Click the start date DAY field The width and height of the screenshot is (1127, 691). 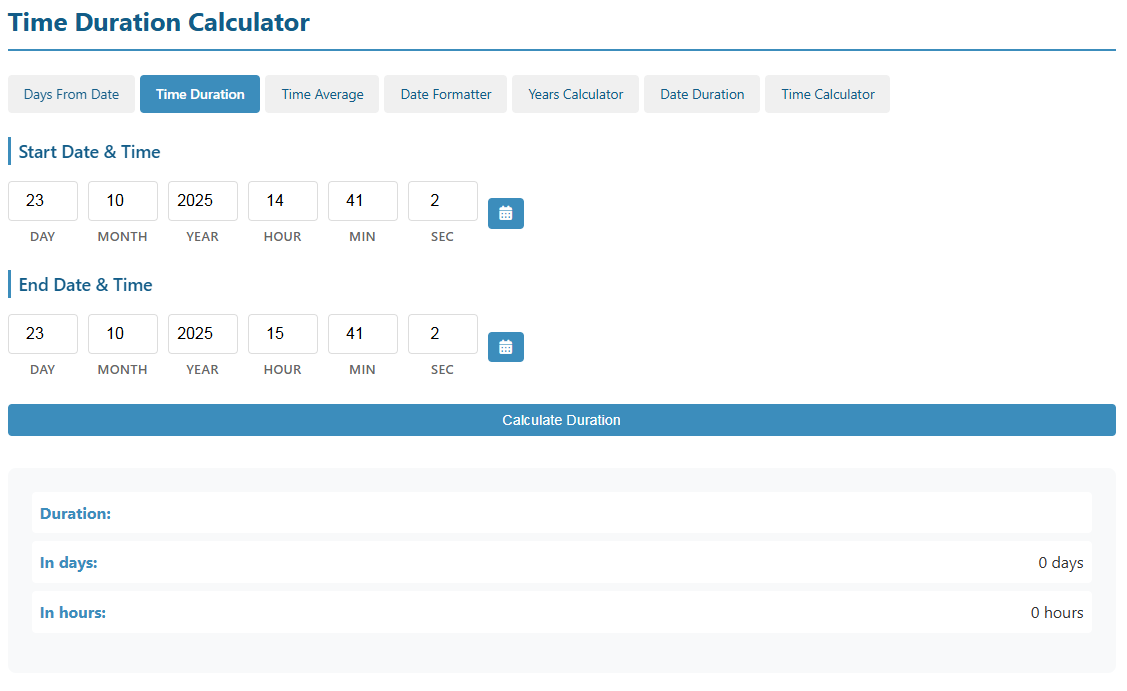[43, 201]
